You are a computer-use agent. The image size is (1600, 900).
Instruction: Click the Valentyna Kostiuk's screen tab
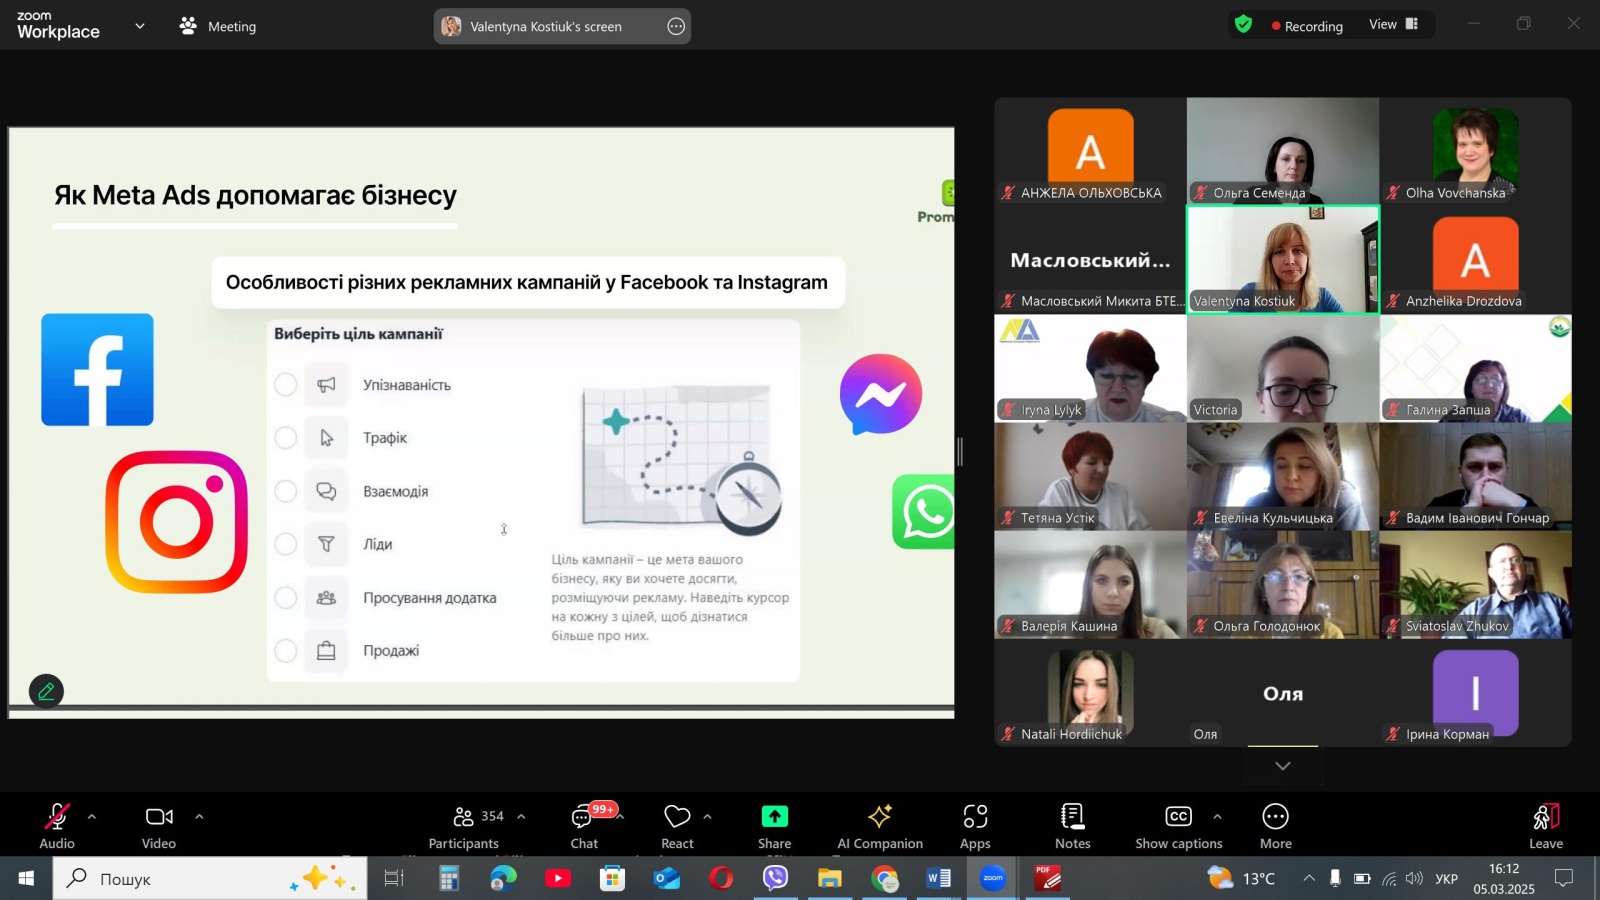point(562,27)
